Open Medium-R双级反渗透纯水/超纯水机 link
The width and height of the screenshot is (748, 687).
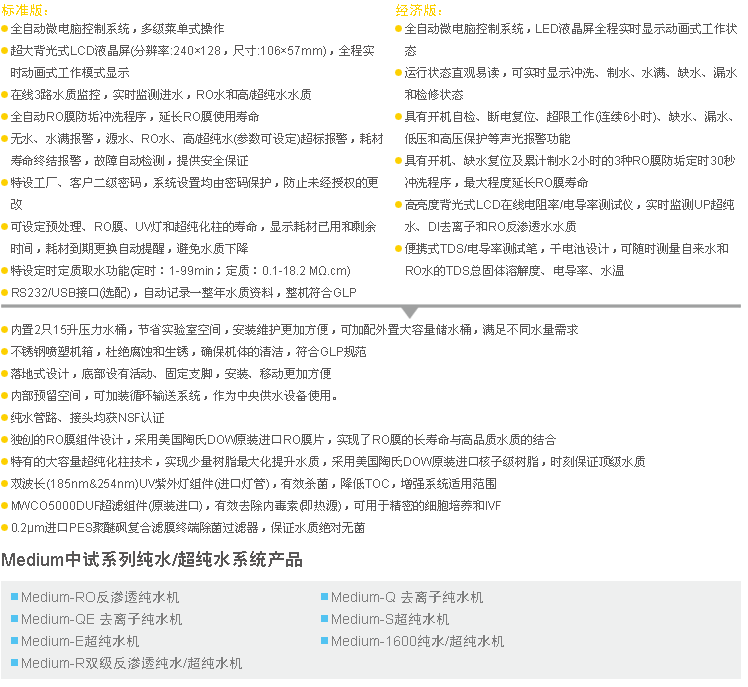point(131,663)
